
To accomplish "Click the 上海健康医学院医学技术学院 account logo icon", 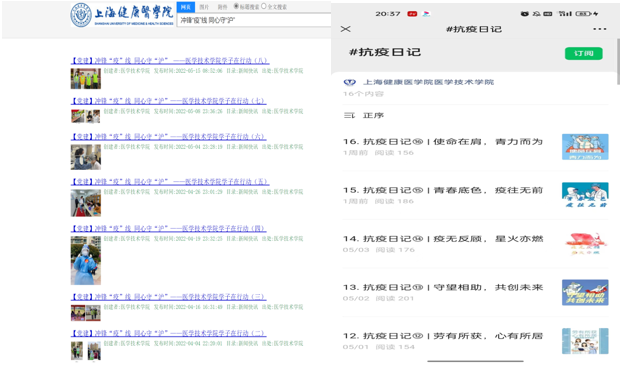I will click(x=350, y=82).
